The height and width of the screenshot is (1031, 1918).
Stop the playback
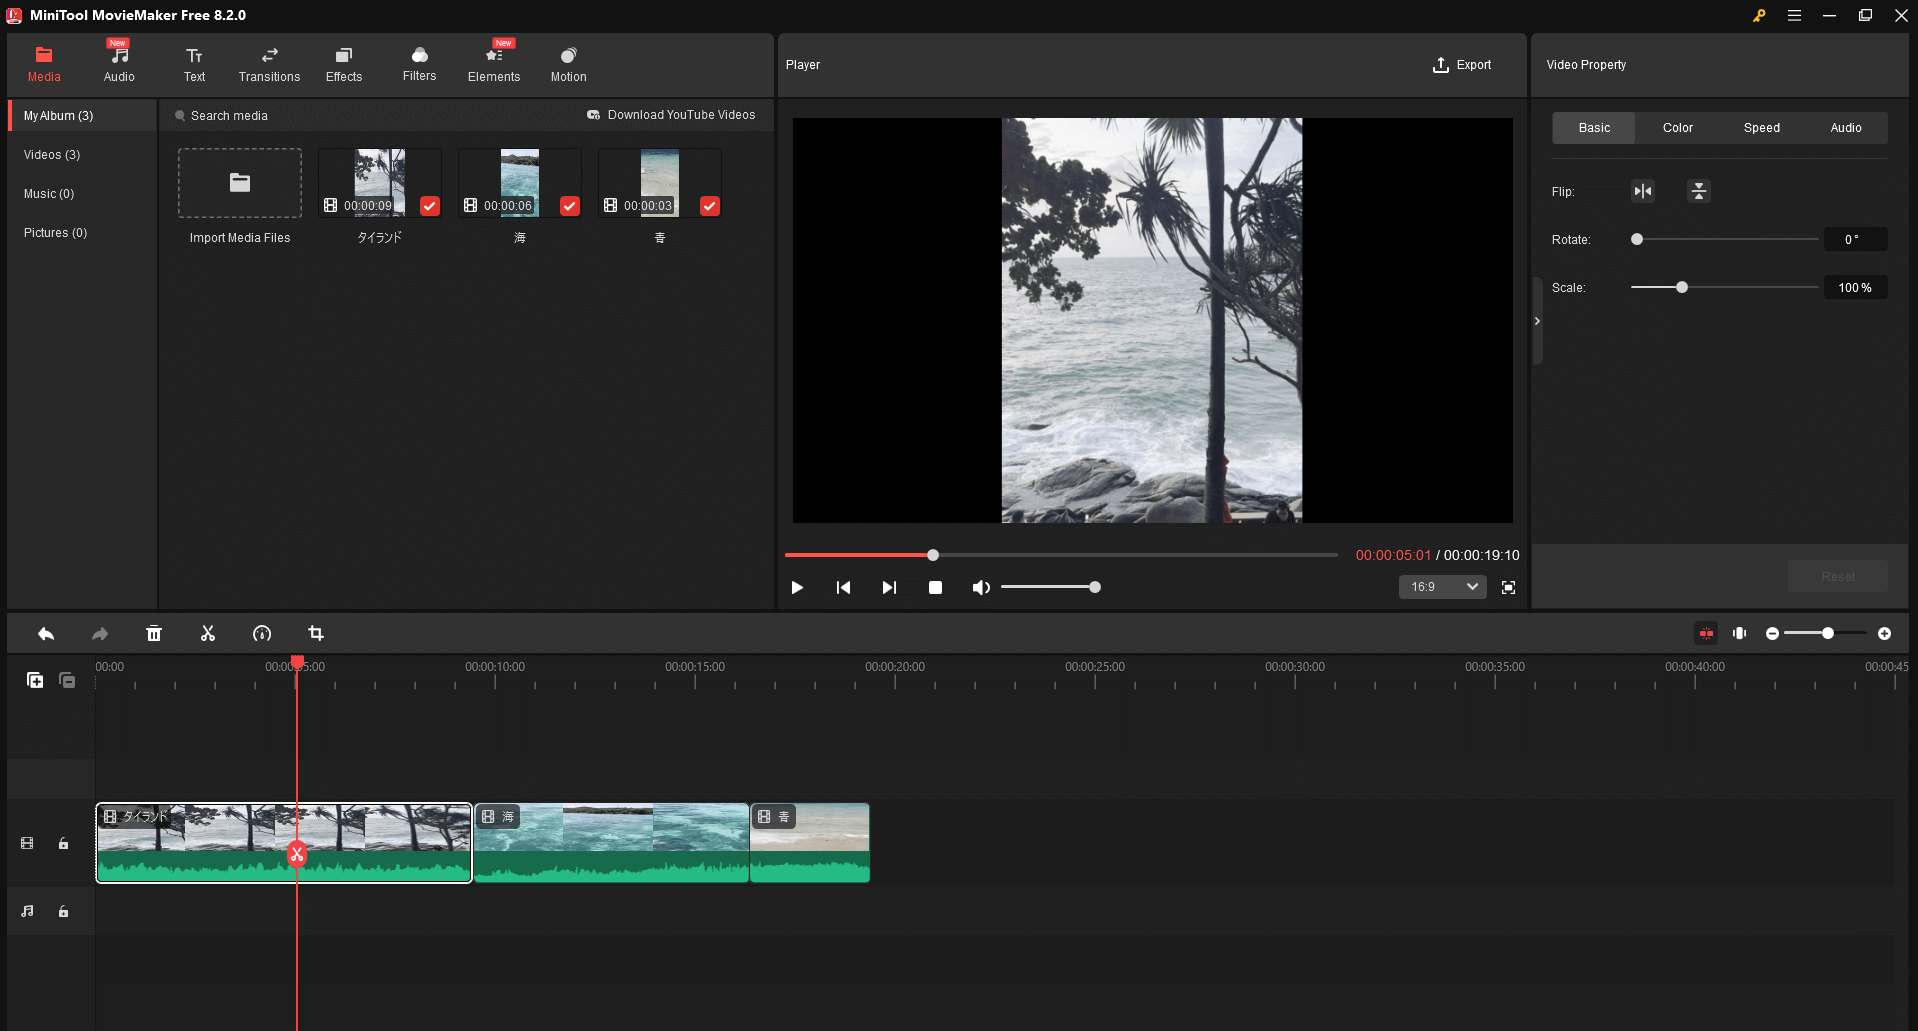coord(935,588)
